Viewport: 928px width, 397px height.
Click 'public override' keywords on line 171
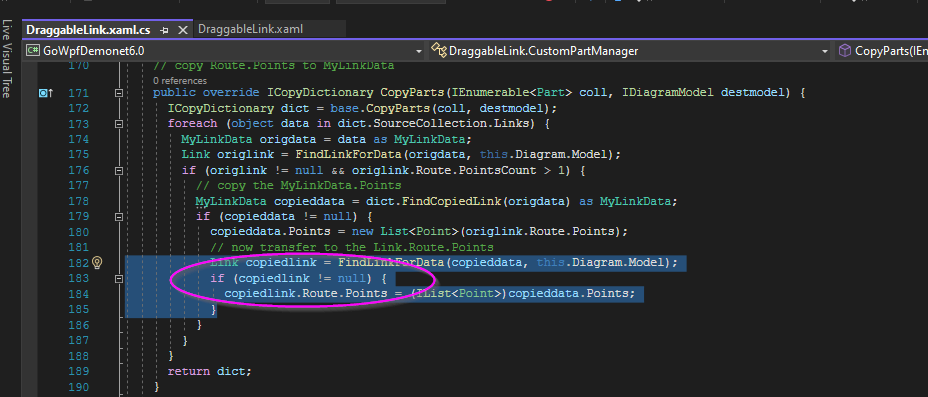206,93
